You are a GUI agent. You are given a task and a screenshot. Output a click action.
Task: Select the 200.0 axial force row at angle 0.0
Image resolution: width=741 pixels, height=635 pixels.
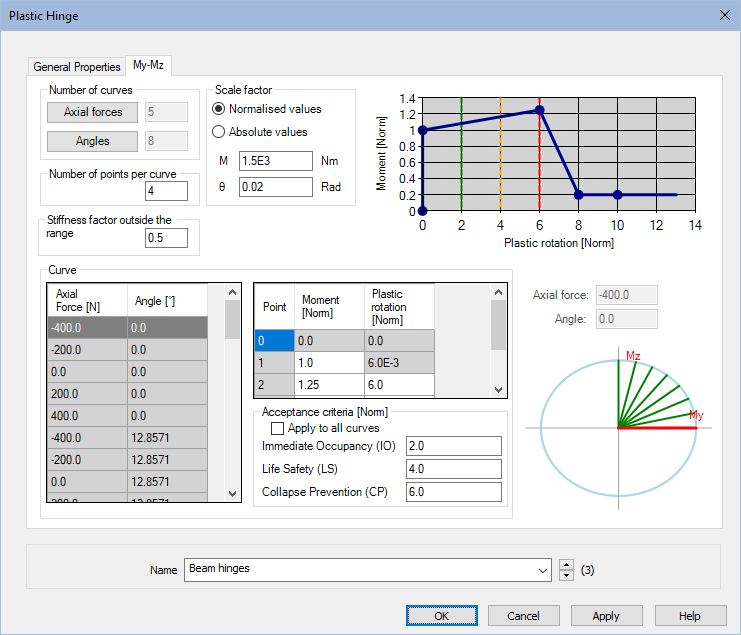pyautogui.click(x=87, y=394)
